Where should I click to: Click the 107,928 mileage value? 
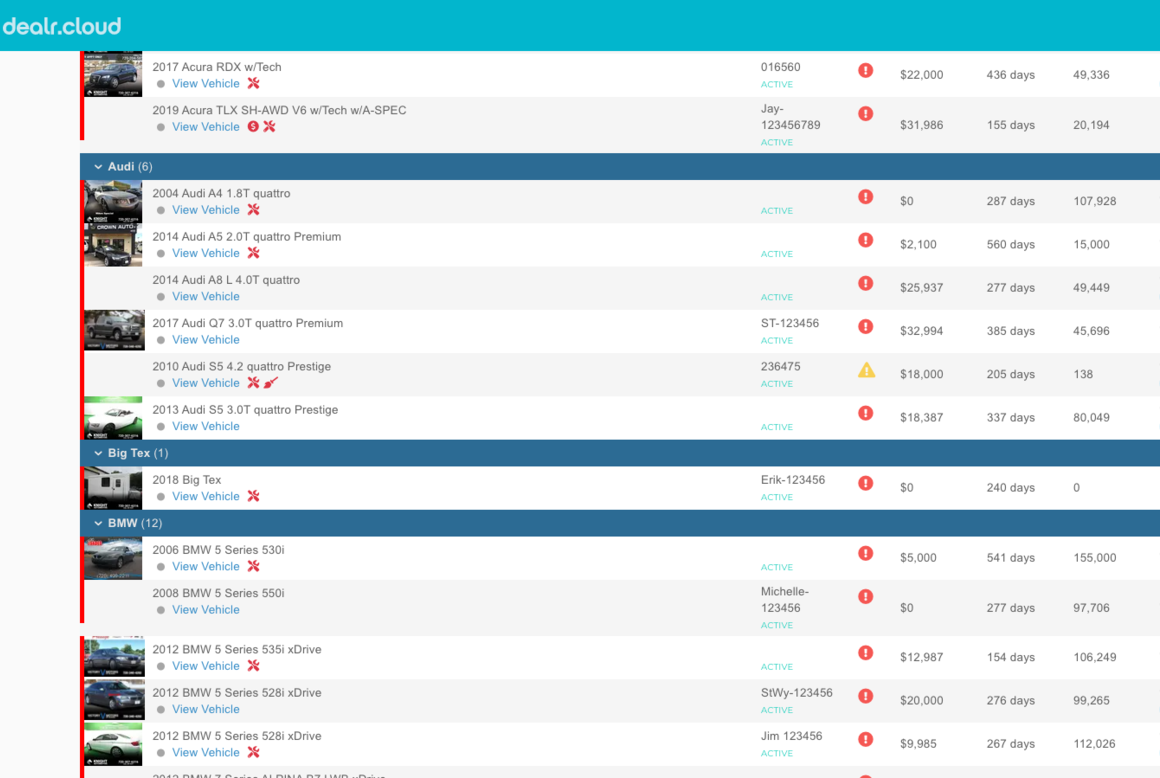(x=1094, y=201)
